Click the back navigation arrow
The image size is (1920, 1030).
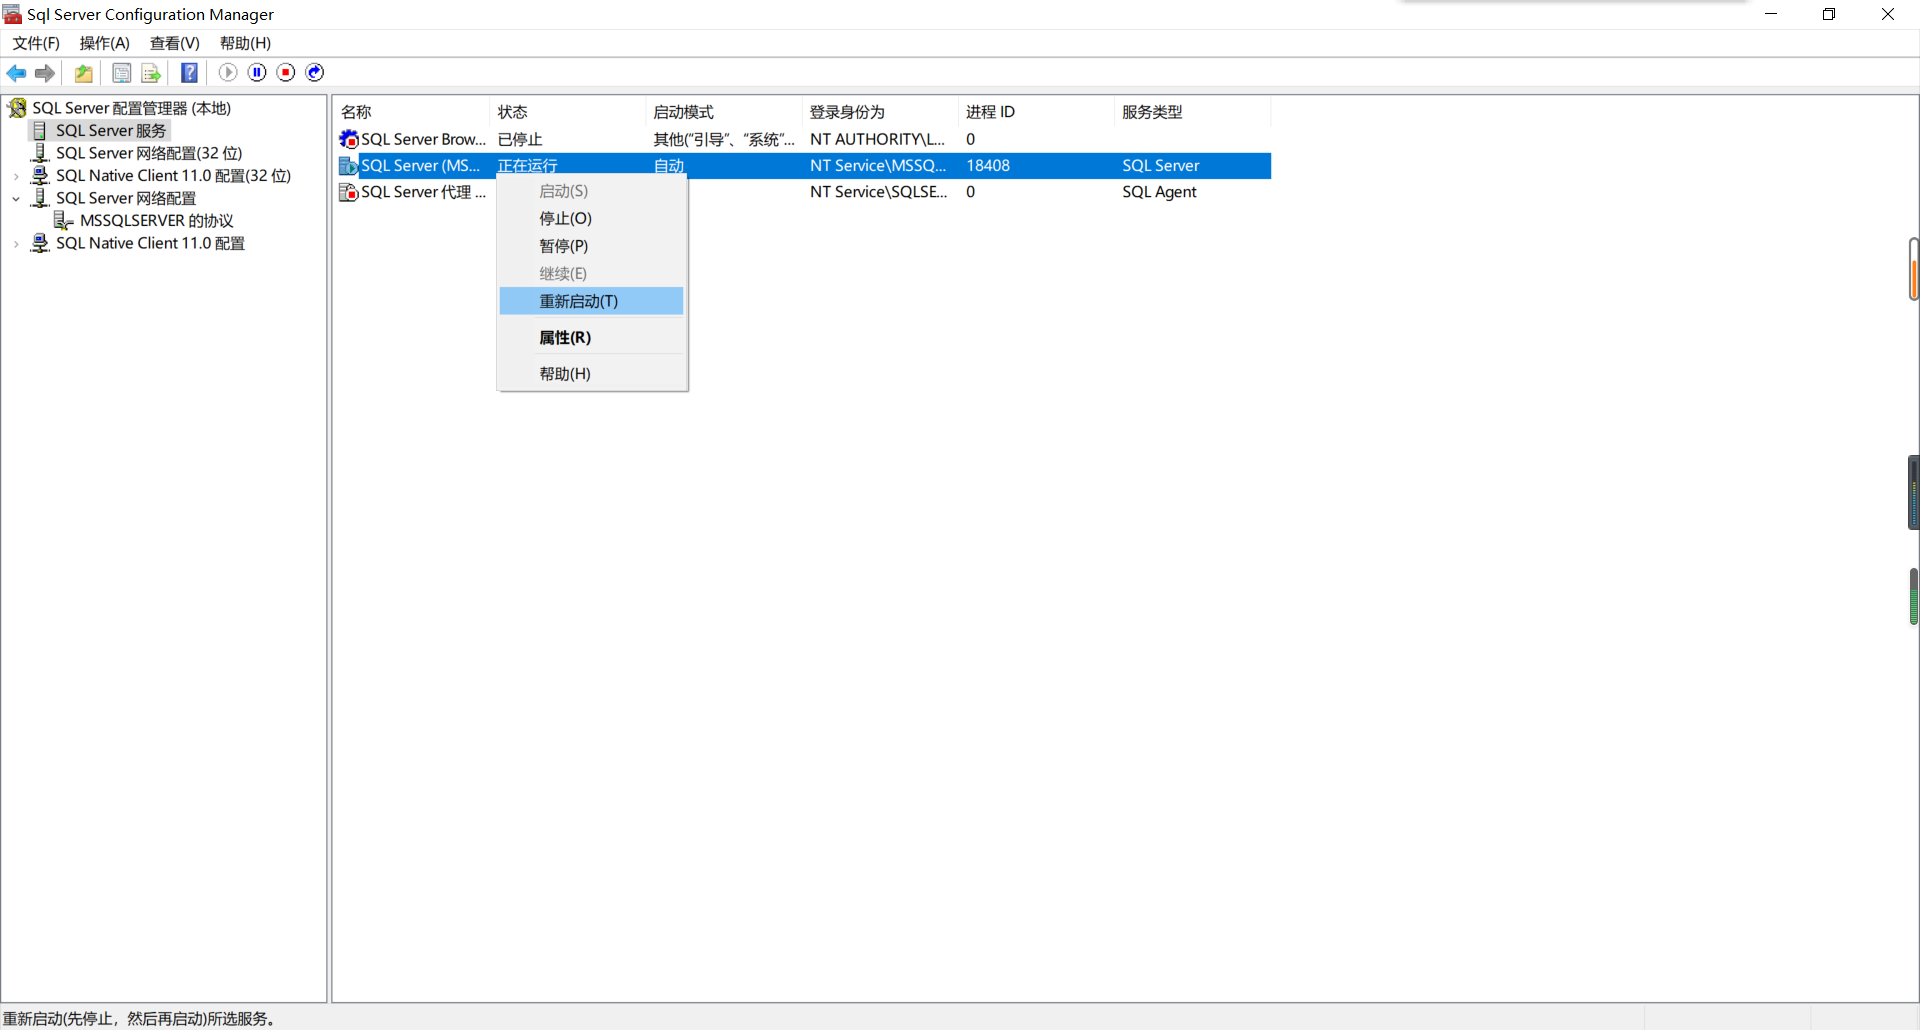tap(16, 72)
